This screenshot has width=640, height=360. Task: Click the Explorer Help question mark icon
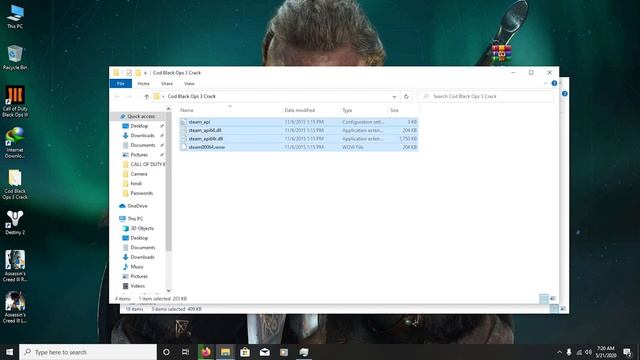pyautogui.click(x=554, y=83)
